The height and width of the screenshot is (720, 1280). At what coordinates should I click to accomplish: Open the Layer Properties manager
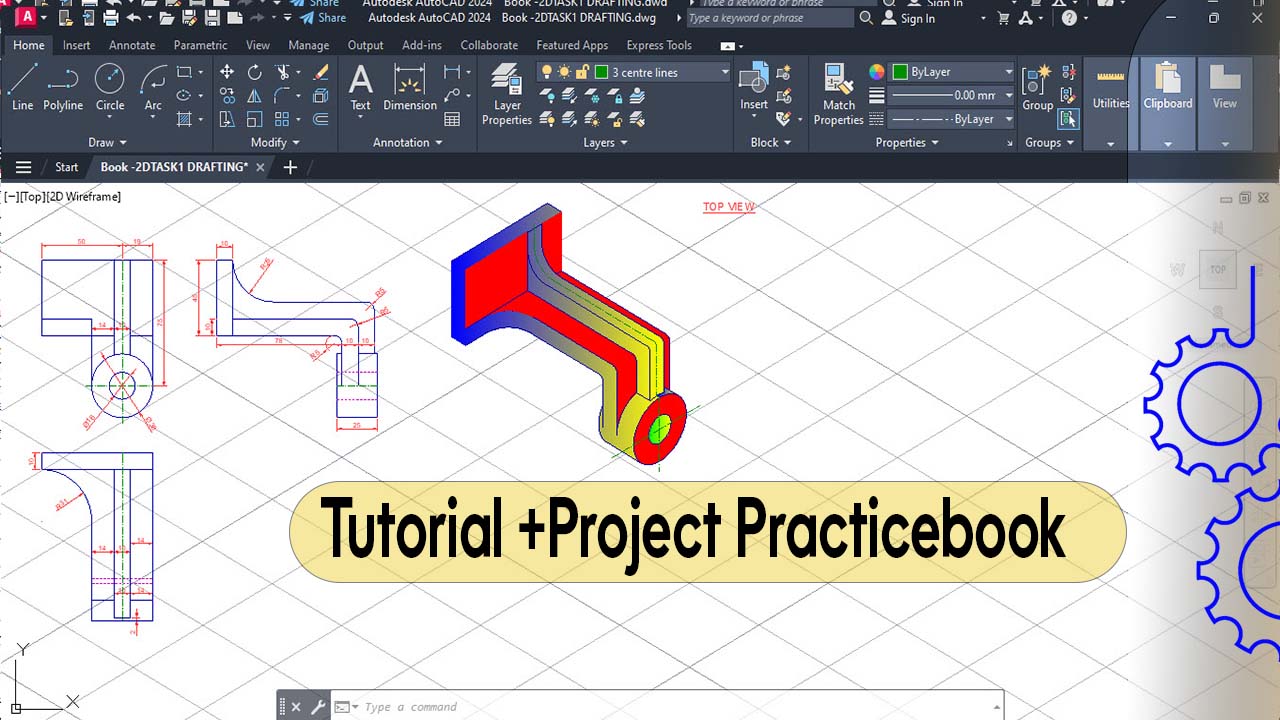507,95
